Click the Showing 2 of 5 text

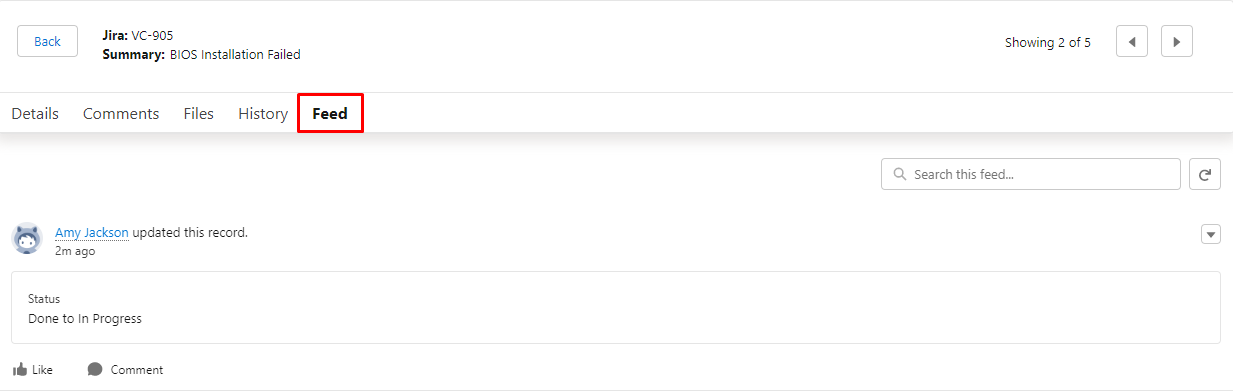(x=1048, y=42)
